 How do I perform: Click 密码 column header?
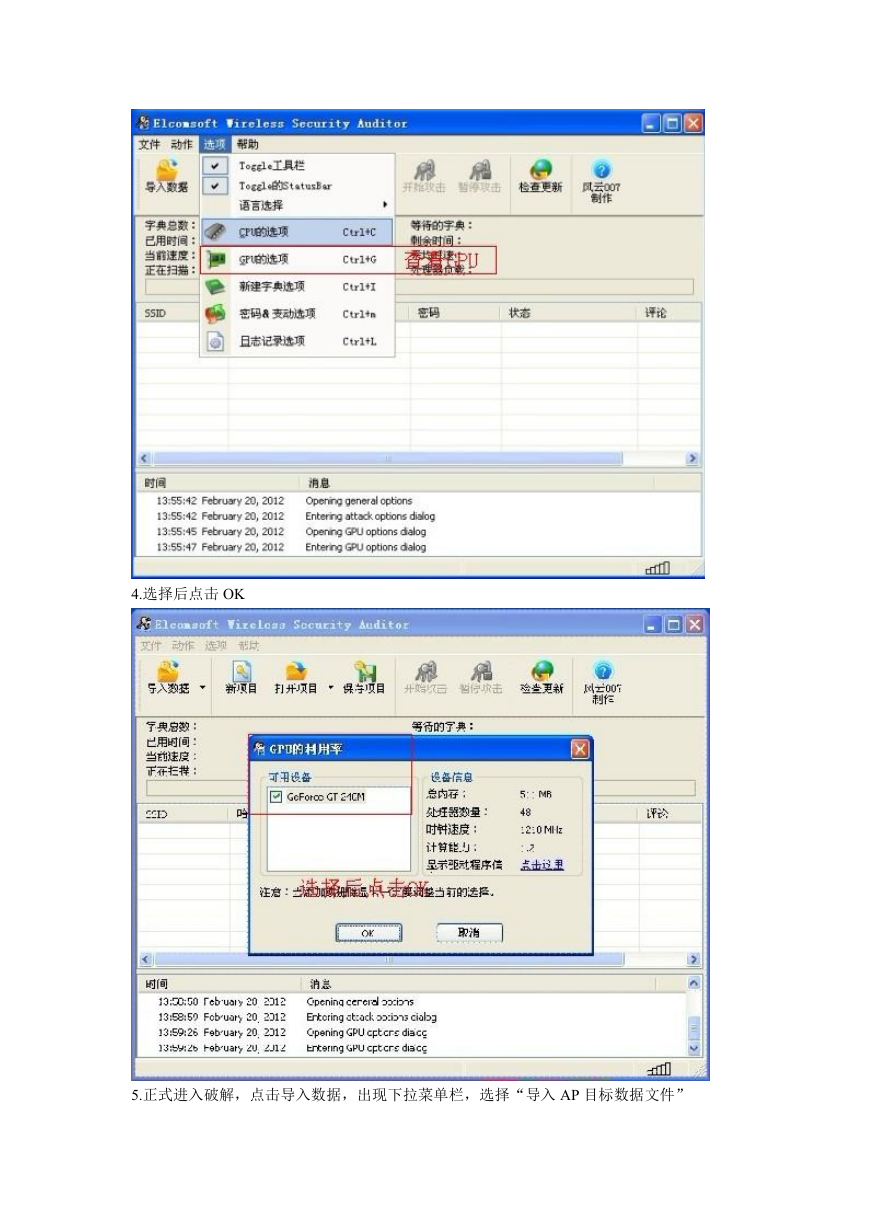(428, 313)
